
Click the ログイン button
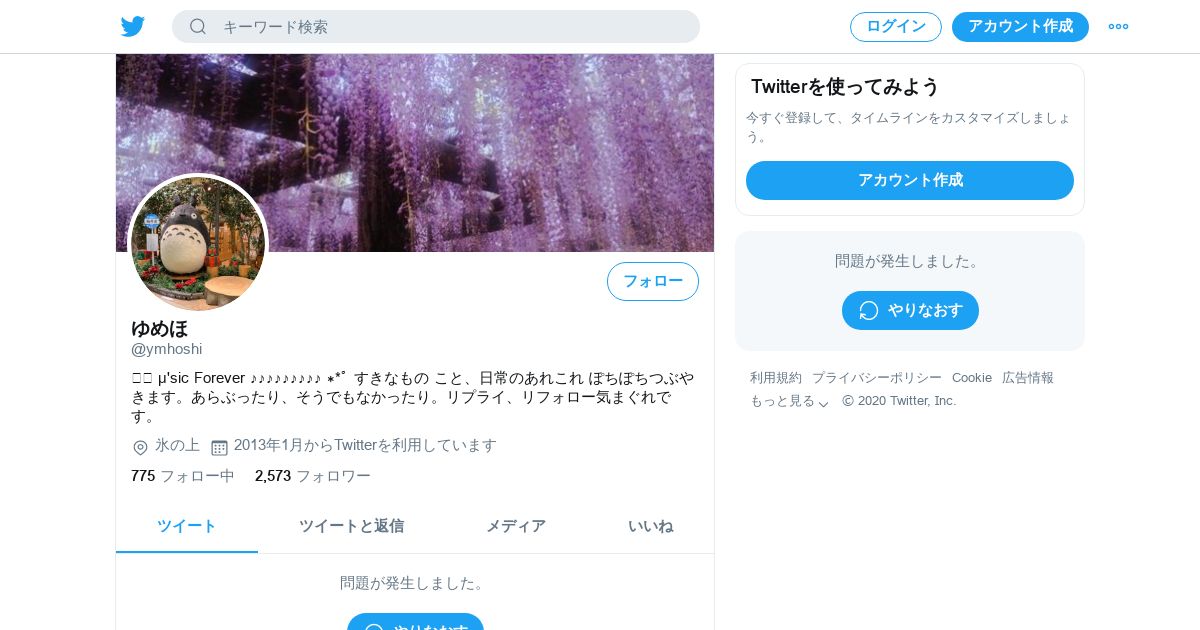[896, 27]
